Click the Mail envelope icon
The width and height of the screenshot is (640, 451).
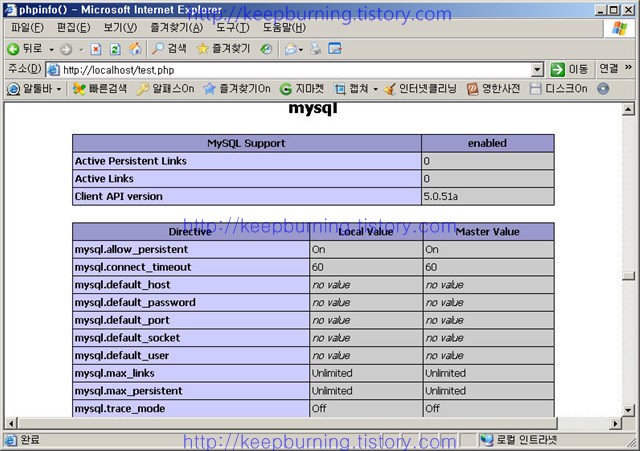coord(291,49)
